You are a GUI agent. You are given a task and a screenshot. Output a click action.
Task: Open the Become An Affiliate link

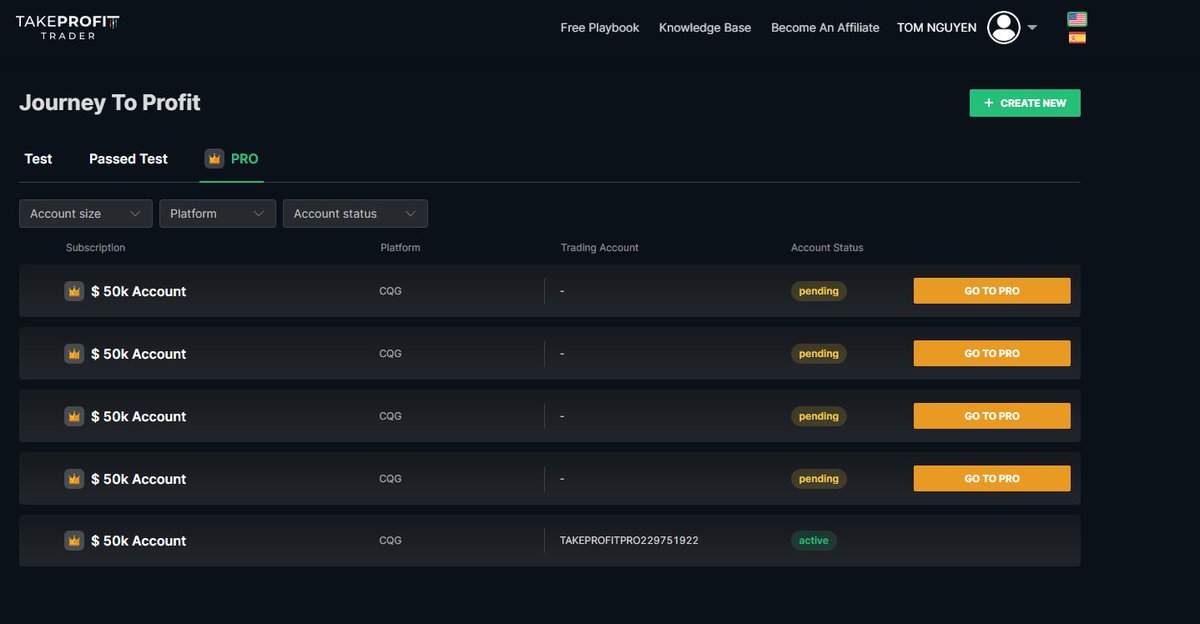[825, 27]
